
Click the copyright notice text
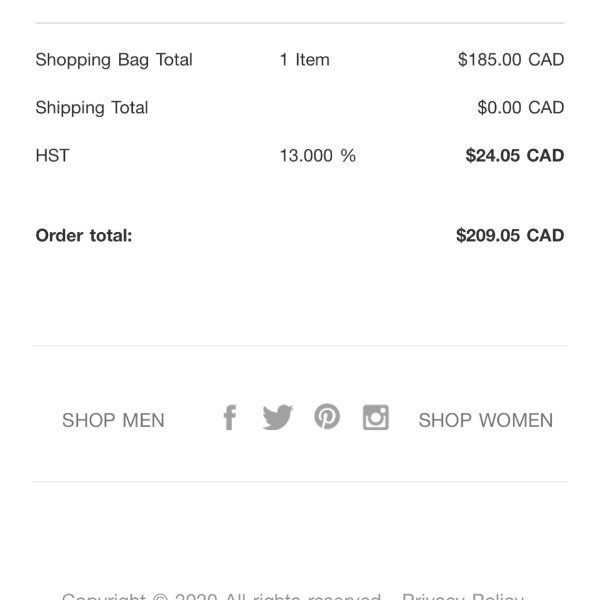tap(220, 596)
